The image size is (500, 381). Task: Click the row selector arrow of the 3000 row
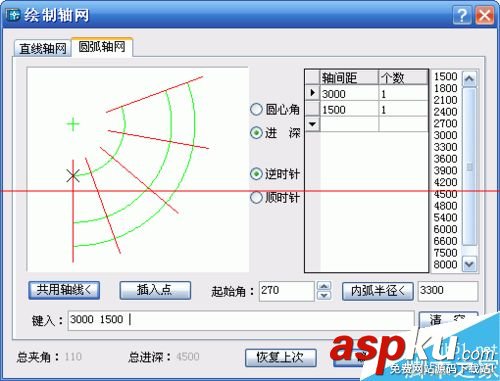(x=313, y=93)
